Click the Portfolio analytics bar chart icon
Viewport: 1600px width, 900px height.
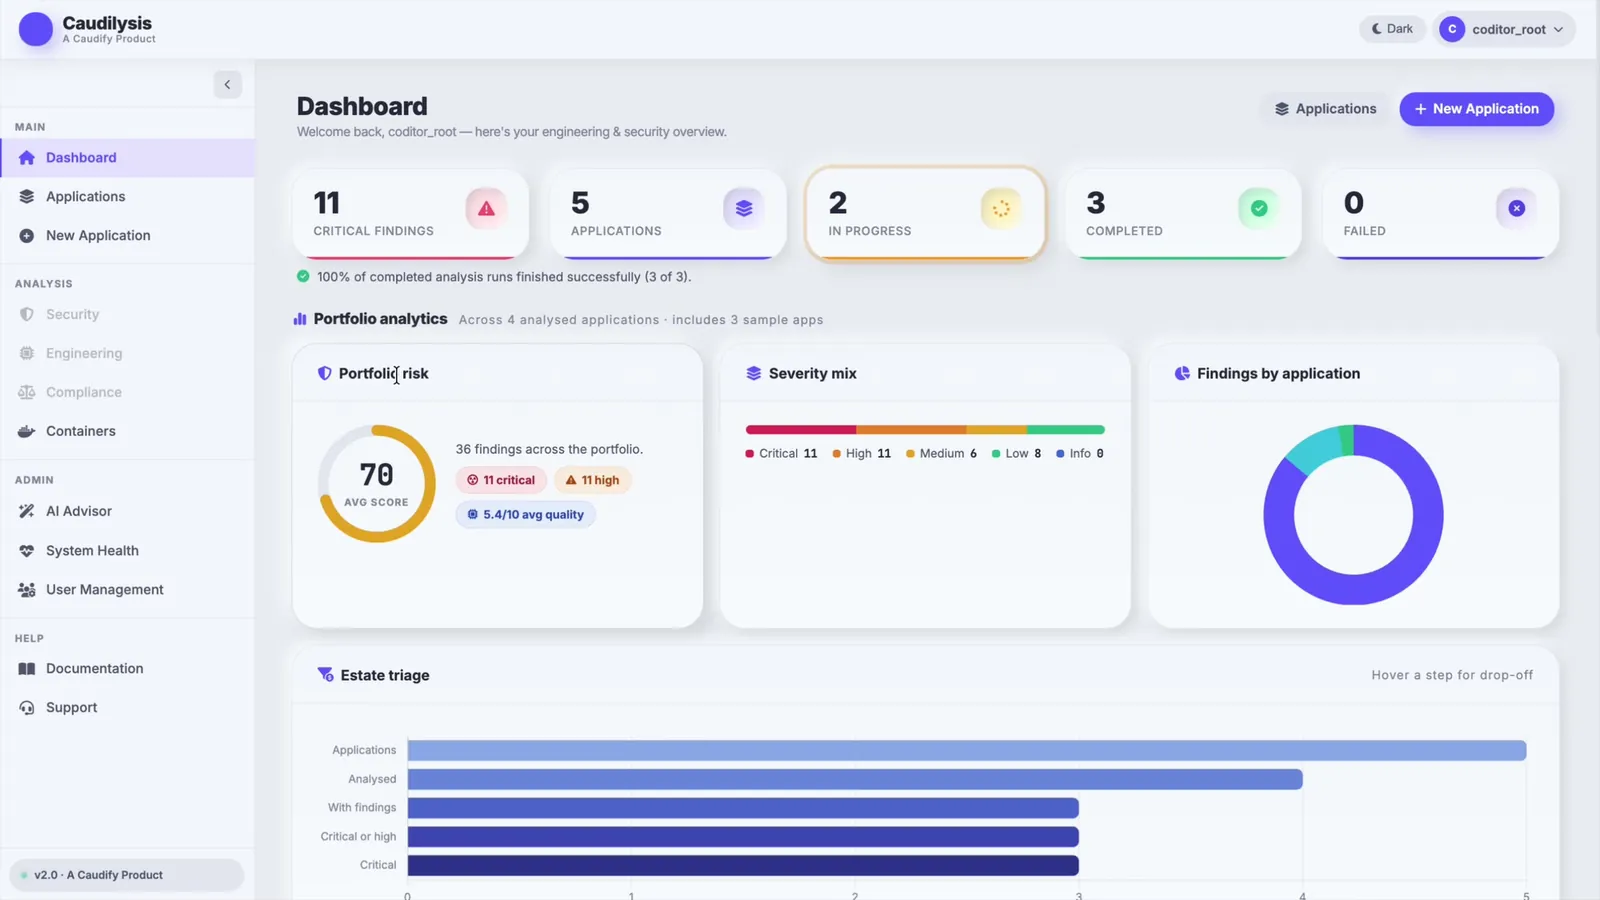pos(300,319)
